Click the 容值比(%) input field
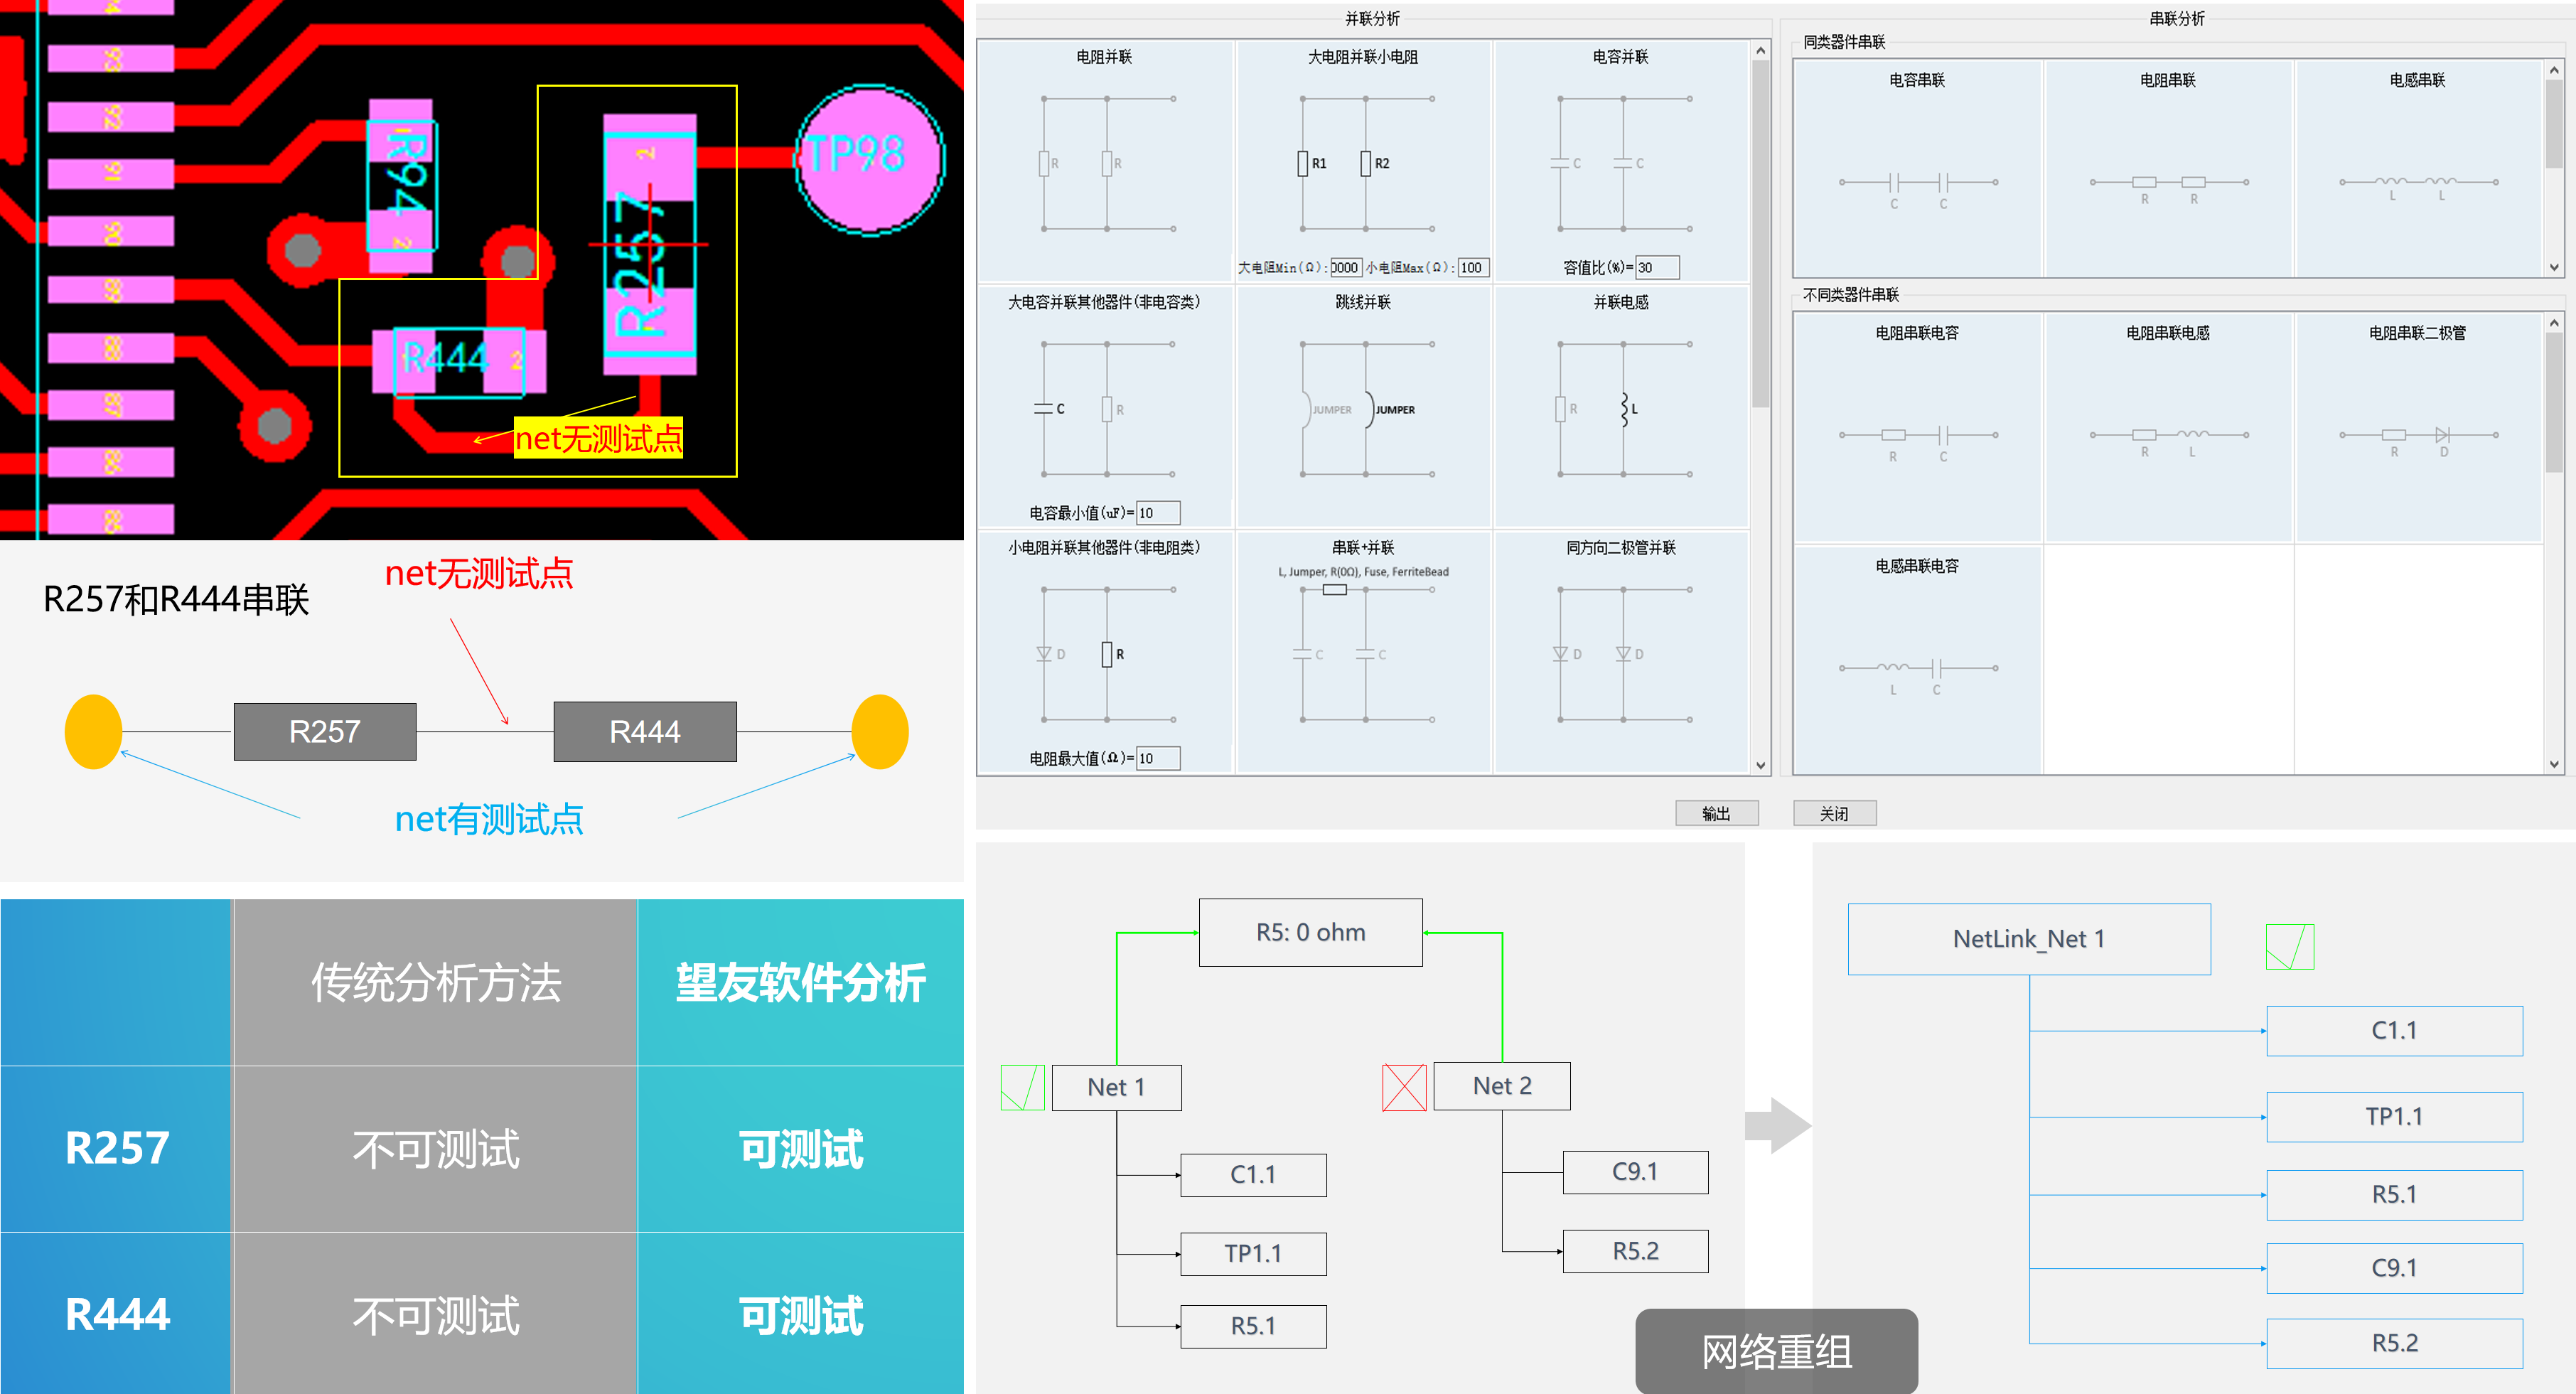The width and height of the screenshot is (2576, 1394). coord(1657,267)
